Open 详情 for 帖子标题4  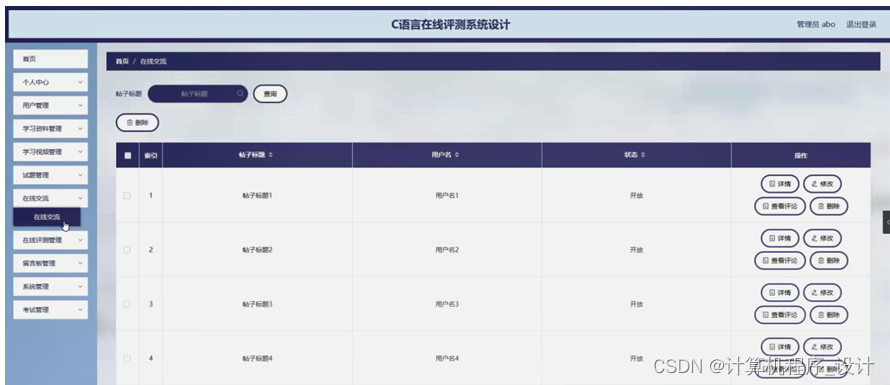click(780, 348)
